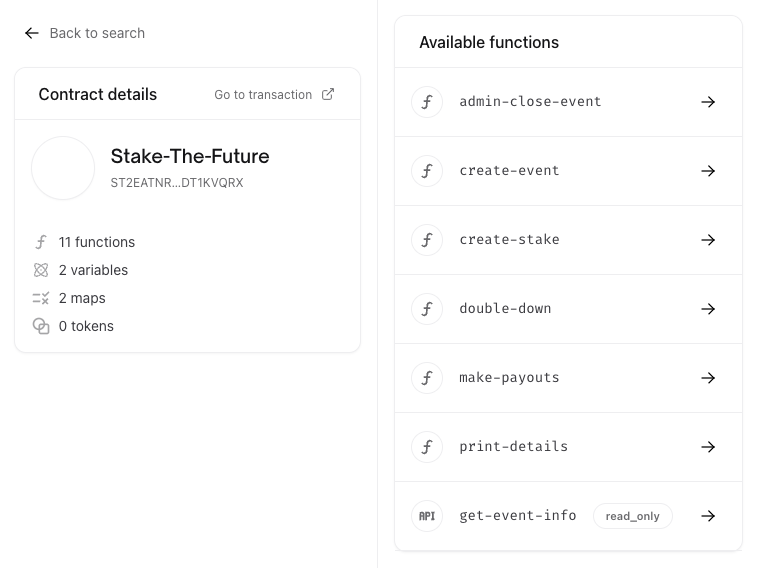
Task: Click the function icon next to print-details
Action: 427,447
